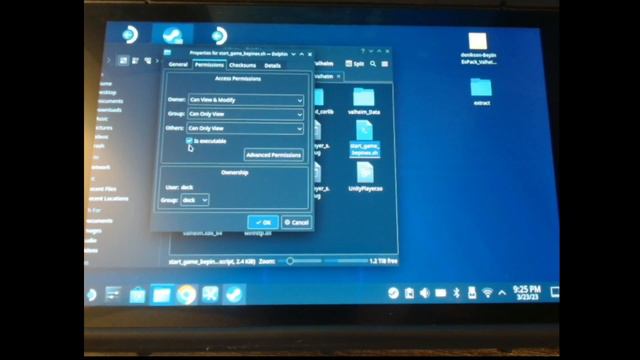The width and height of the screenshot is (640, 360).
Task: Open the 'extract' folder on the desktop
Action: [x=481, y=92]
